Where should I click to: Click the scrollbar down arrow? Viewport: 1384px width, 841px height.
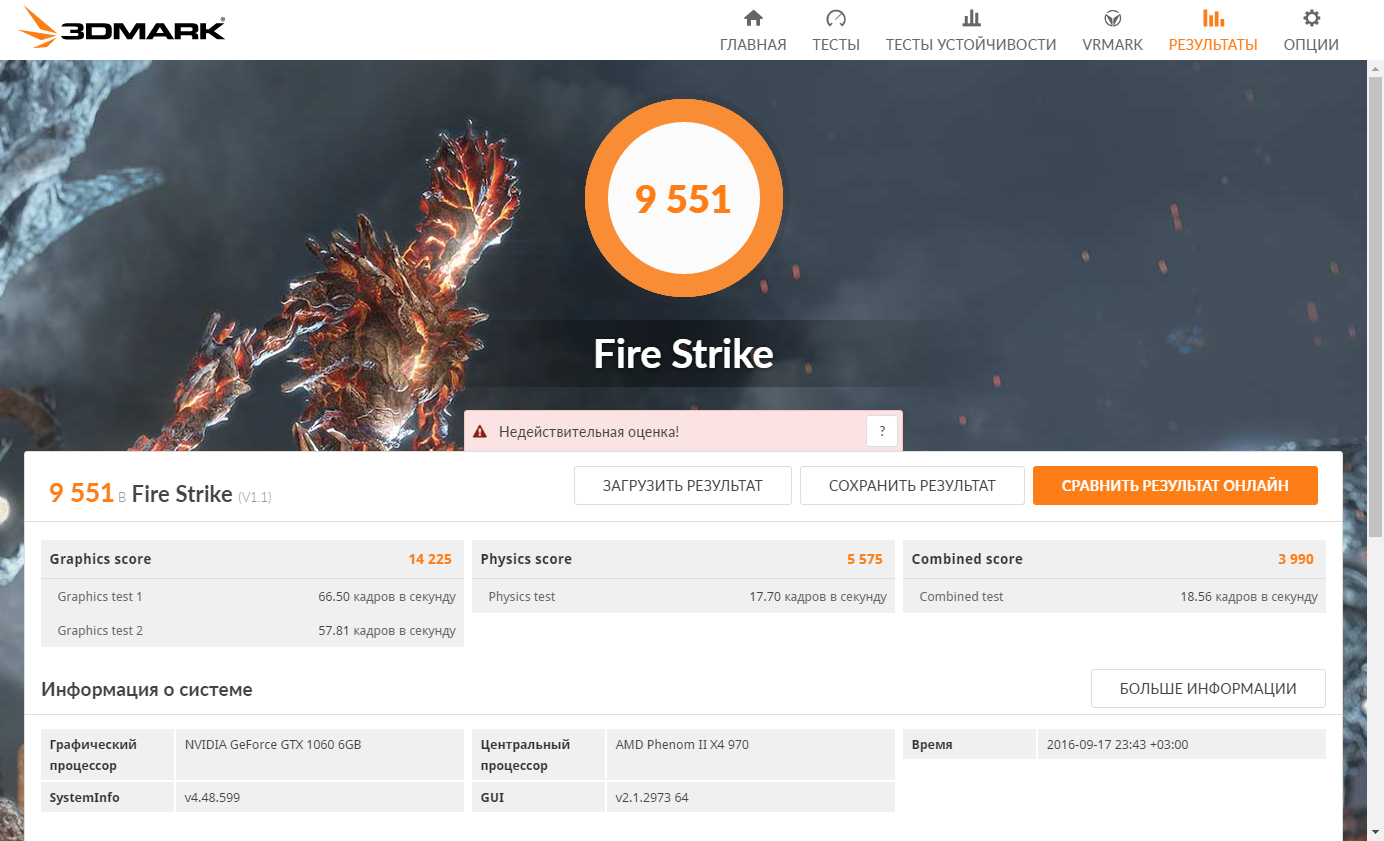click(x=1375, y=833)
